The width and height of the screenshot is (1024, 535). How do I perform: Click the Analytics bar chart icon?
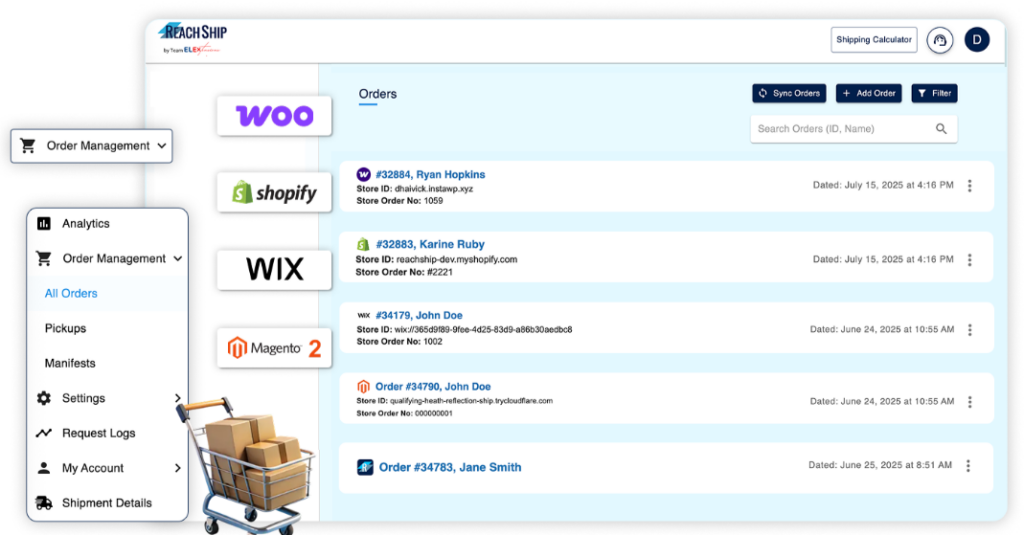(44, 223)
